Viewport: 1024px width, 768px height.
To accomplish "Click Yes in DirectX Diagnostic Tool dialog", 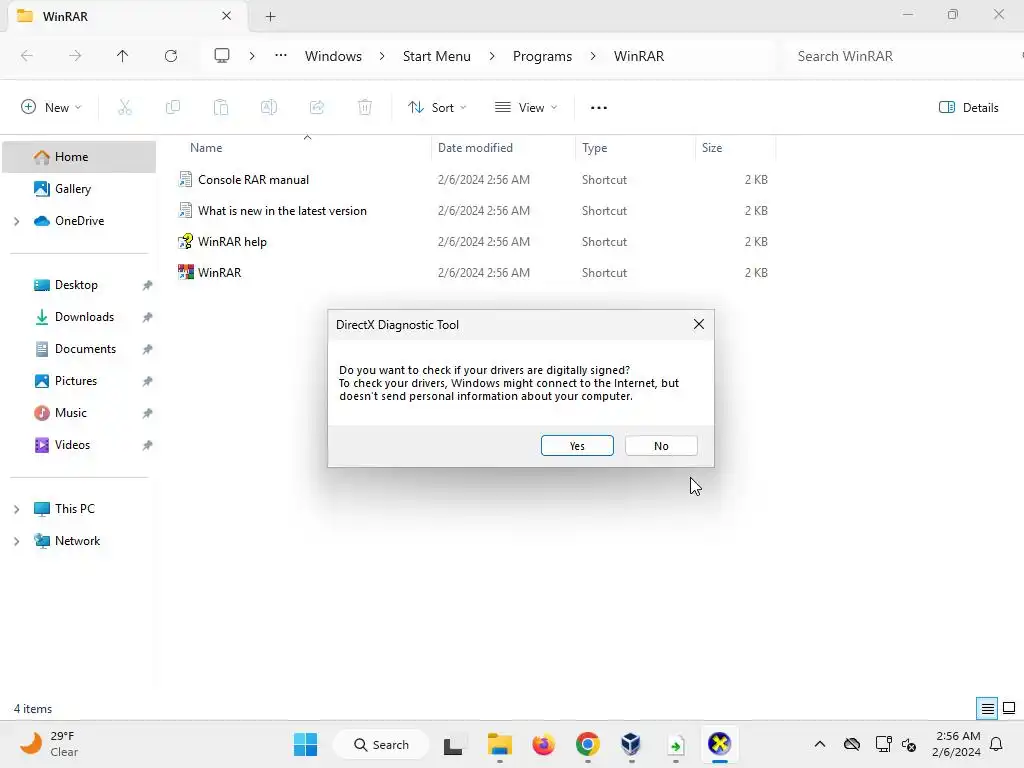I will point(577,445).
